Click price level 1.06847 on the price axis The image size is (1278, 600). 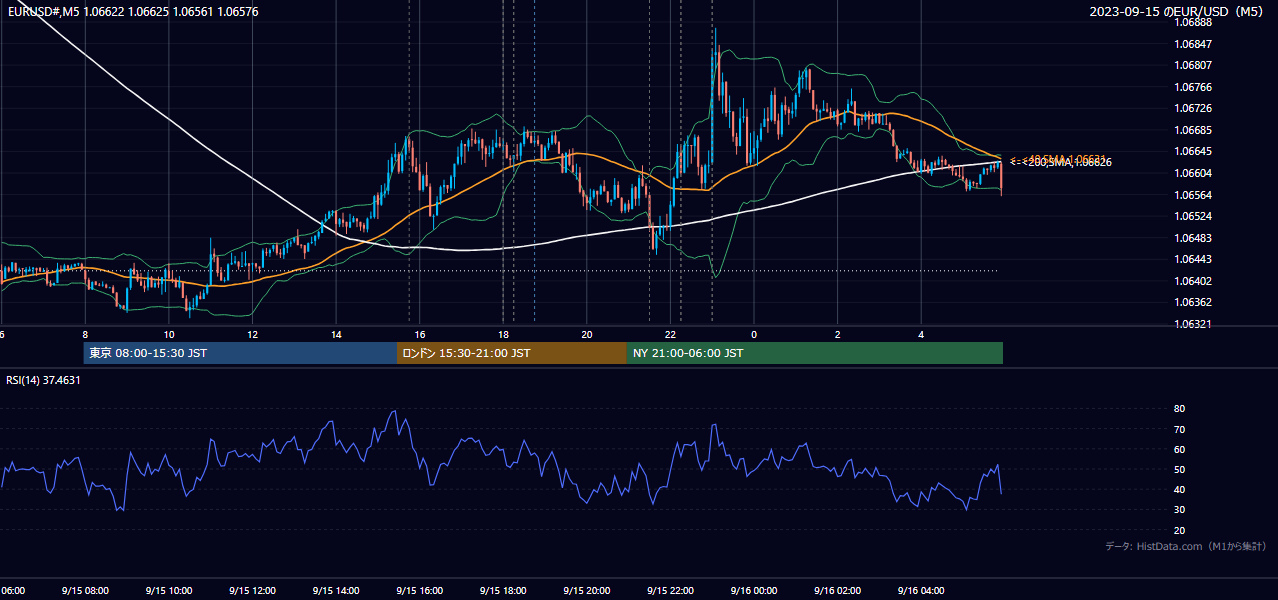pyautogui.click(x=1195, y=44)
